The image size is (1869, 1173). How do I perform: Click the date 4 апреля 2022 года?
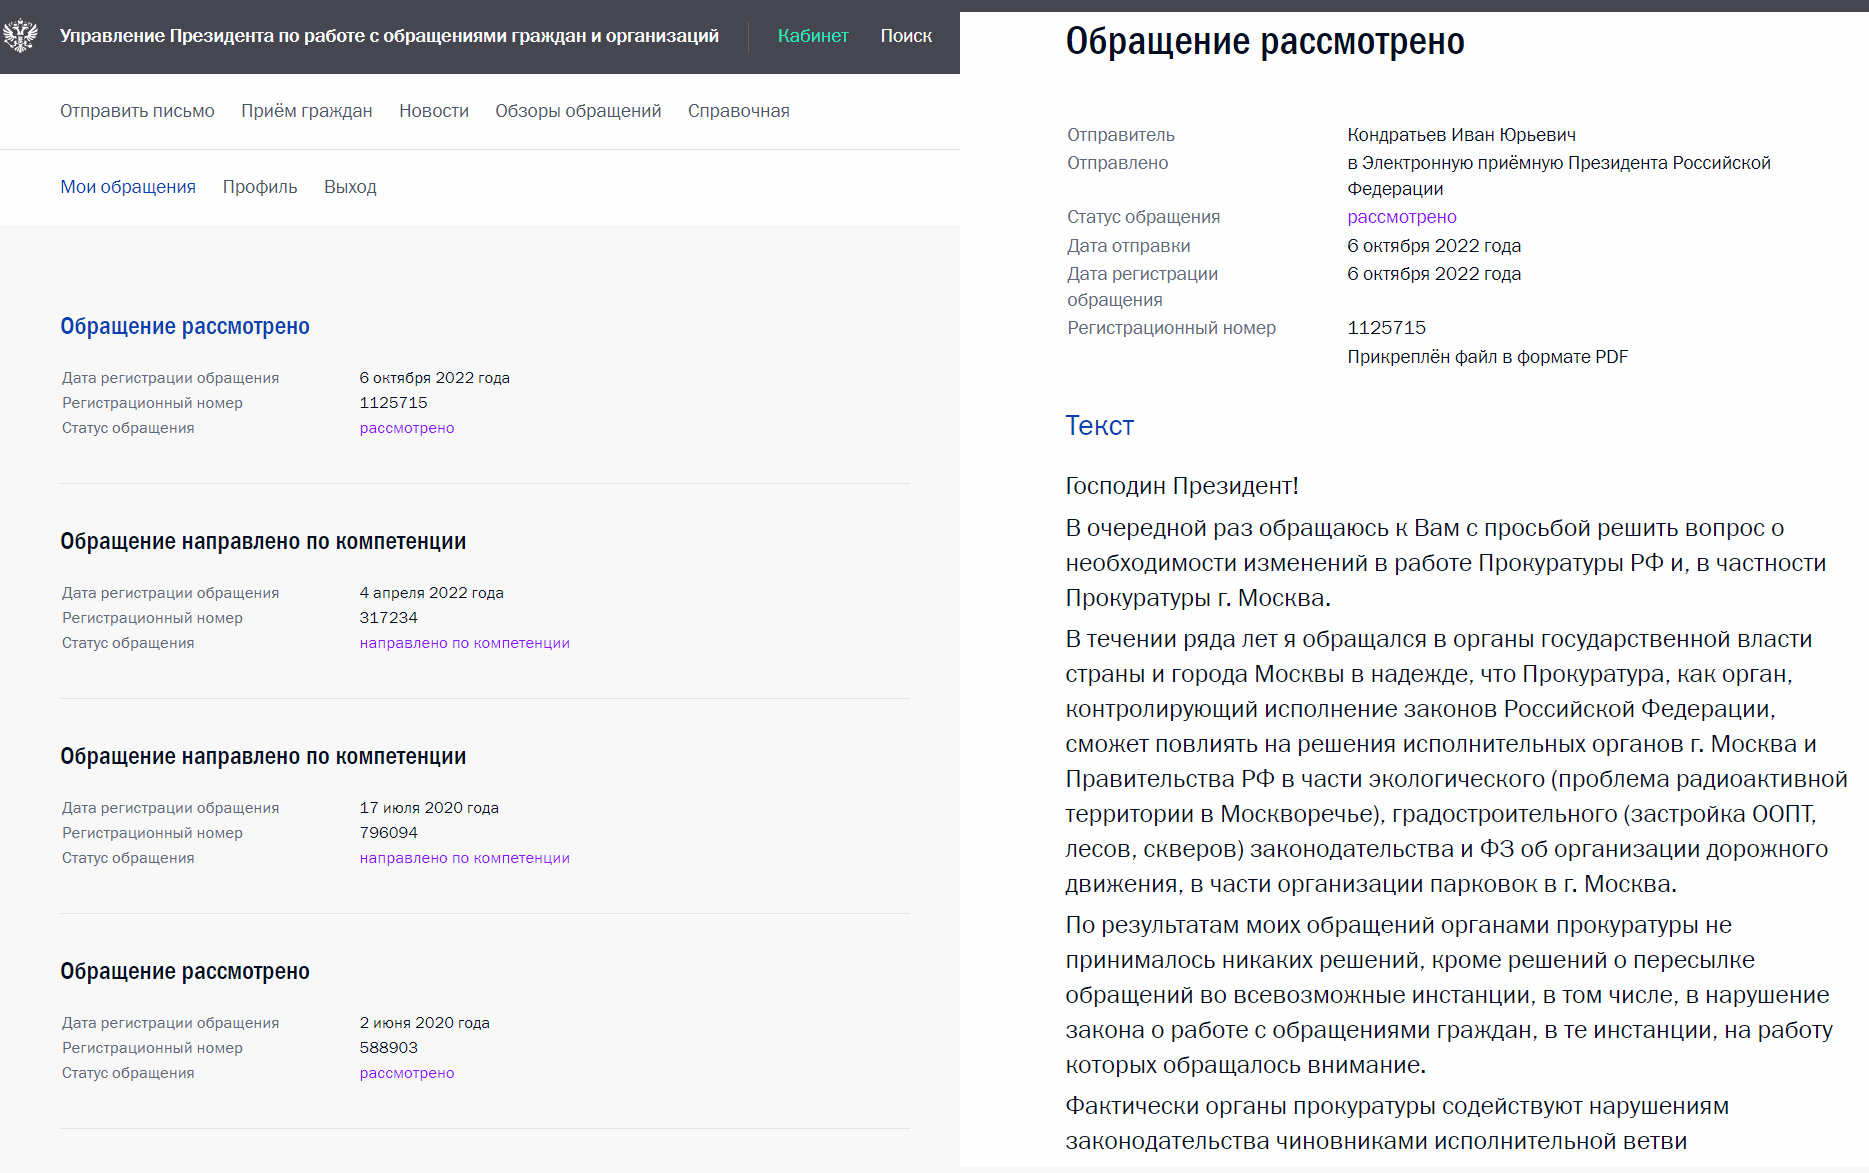[432, 593]
